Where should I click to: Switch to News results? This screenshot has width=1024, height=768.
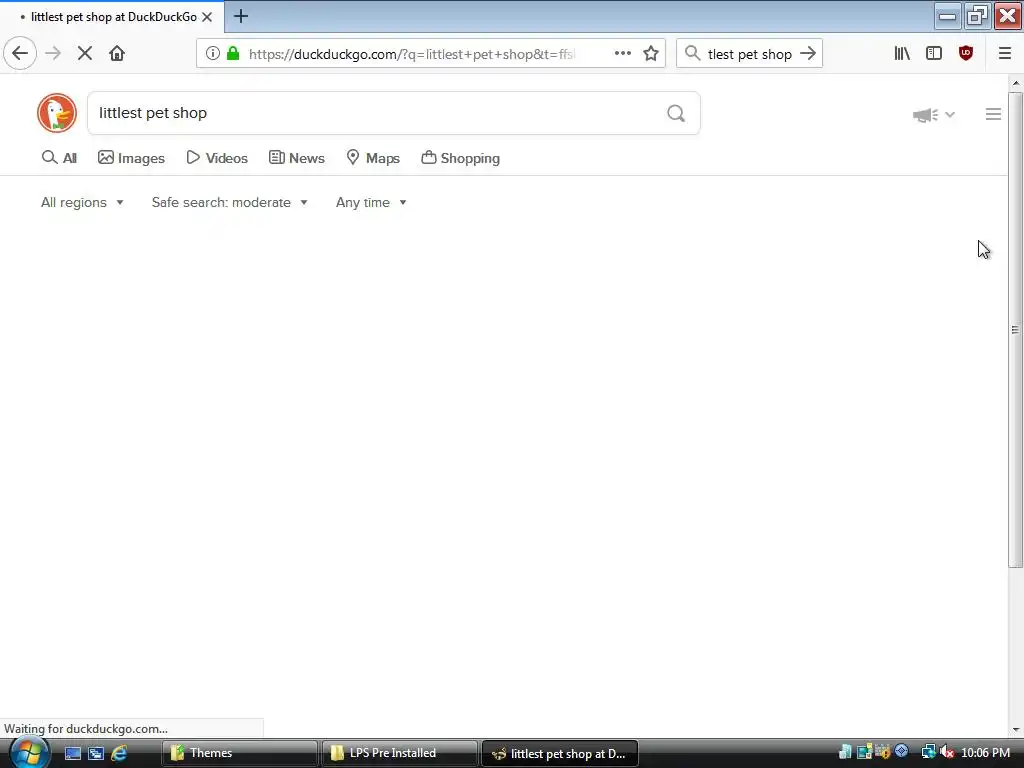click(296, 158)
